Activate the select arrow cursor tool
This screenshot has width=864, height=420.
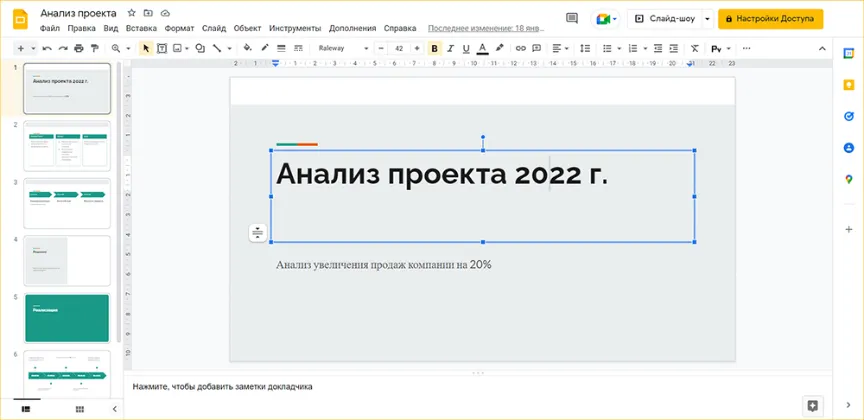pos(146,49)
